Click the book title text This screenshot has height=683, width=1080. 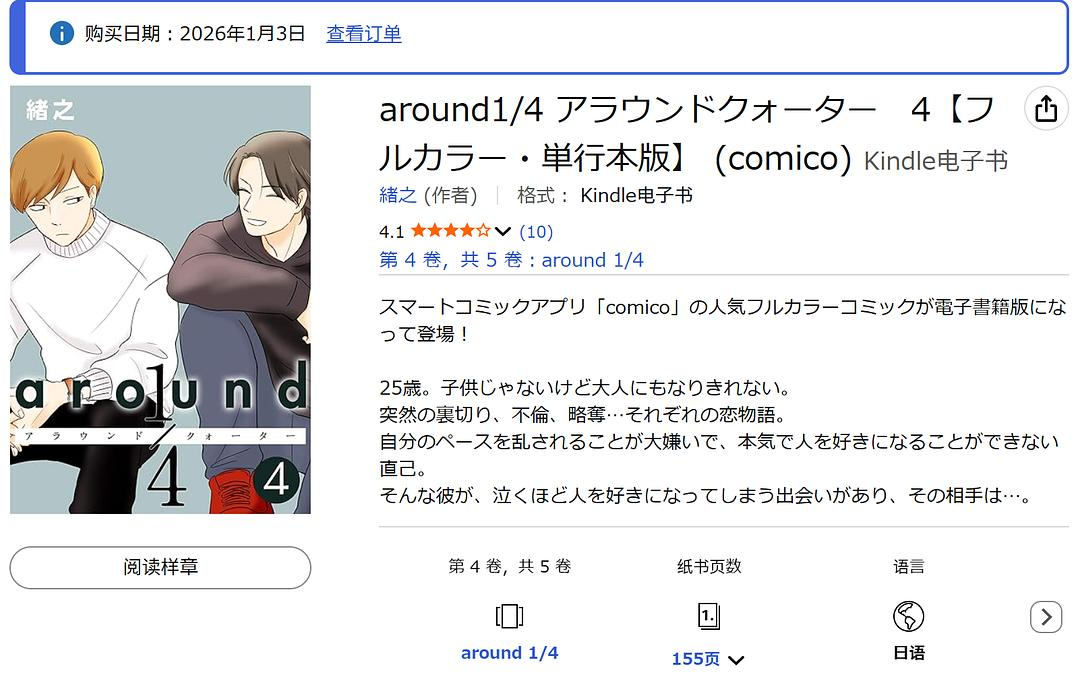686,134
